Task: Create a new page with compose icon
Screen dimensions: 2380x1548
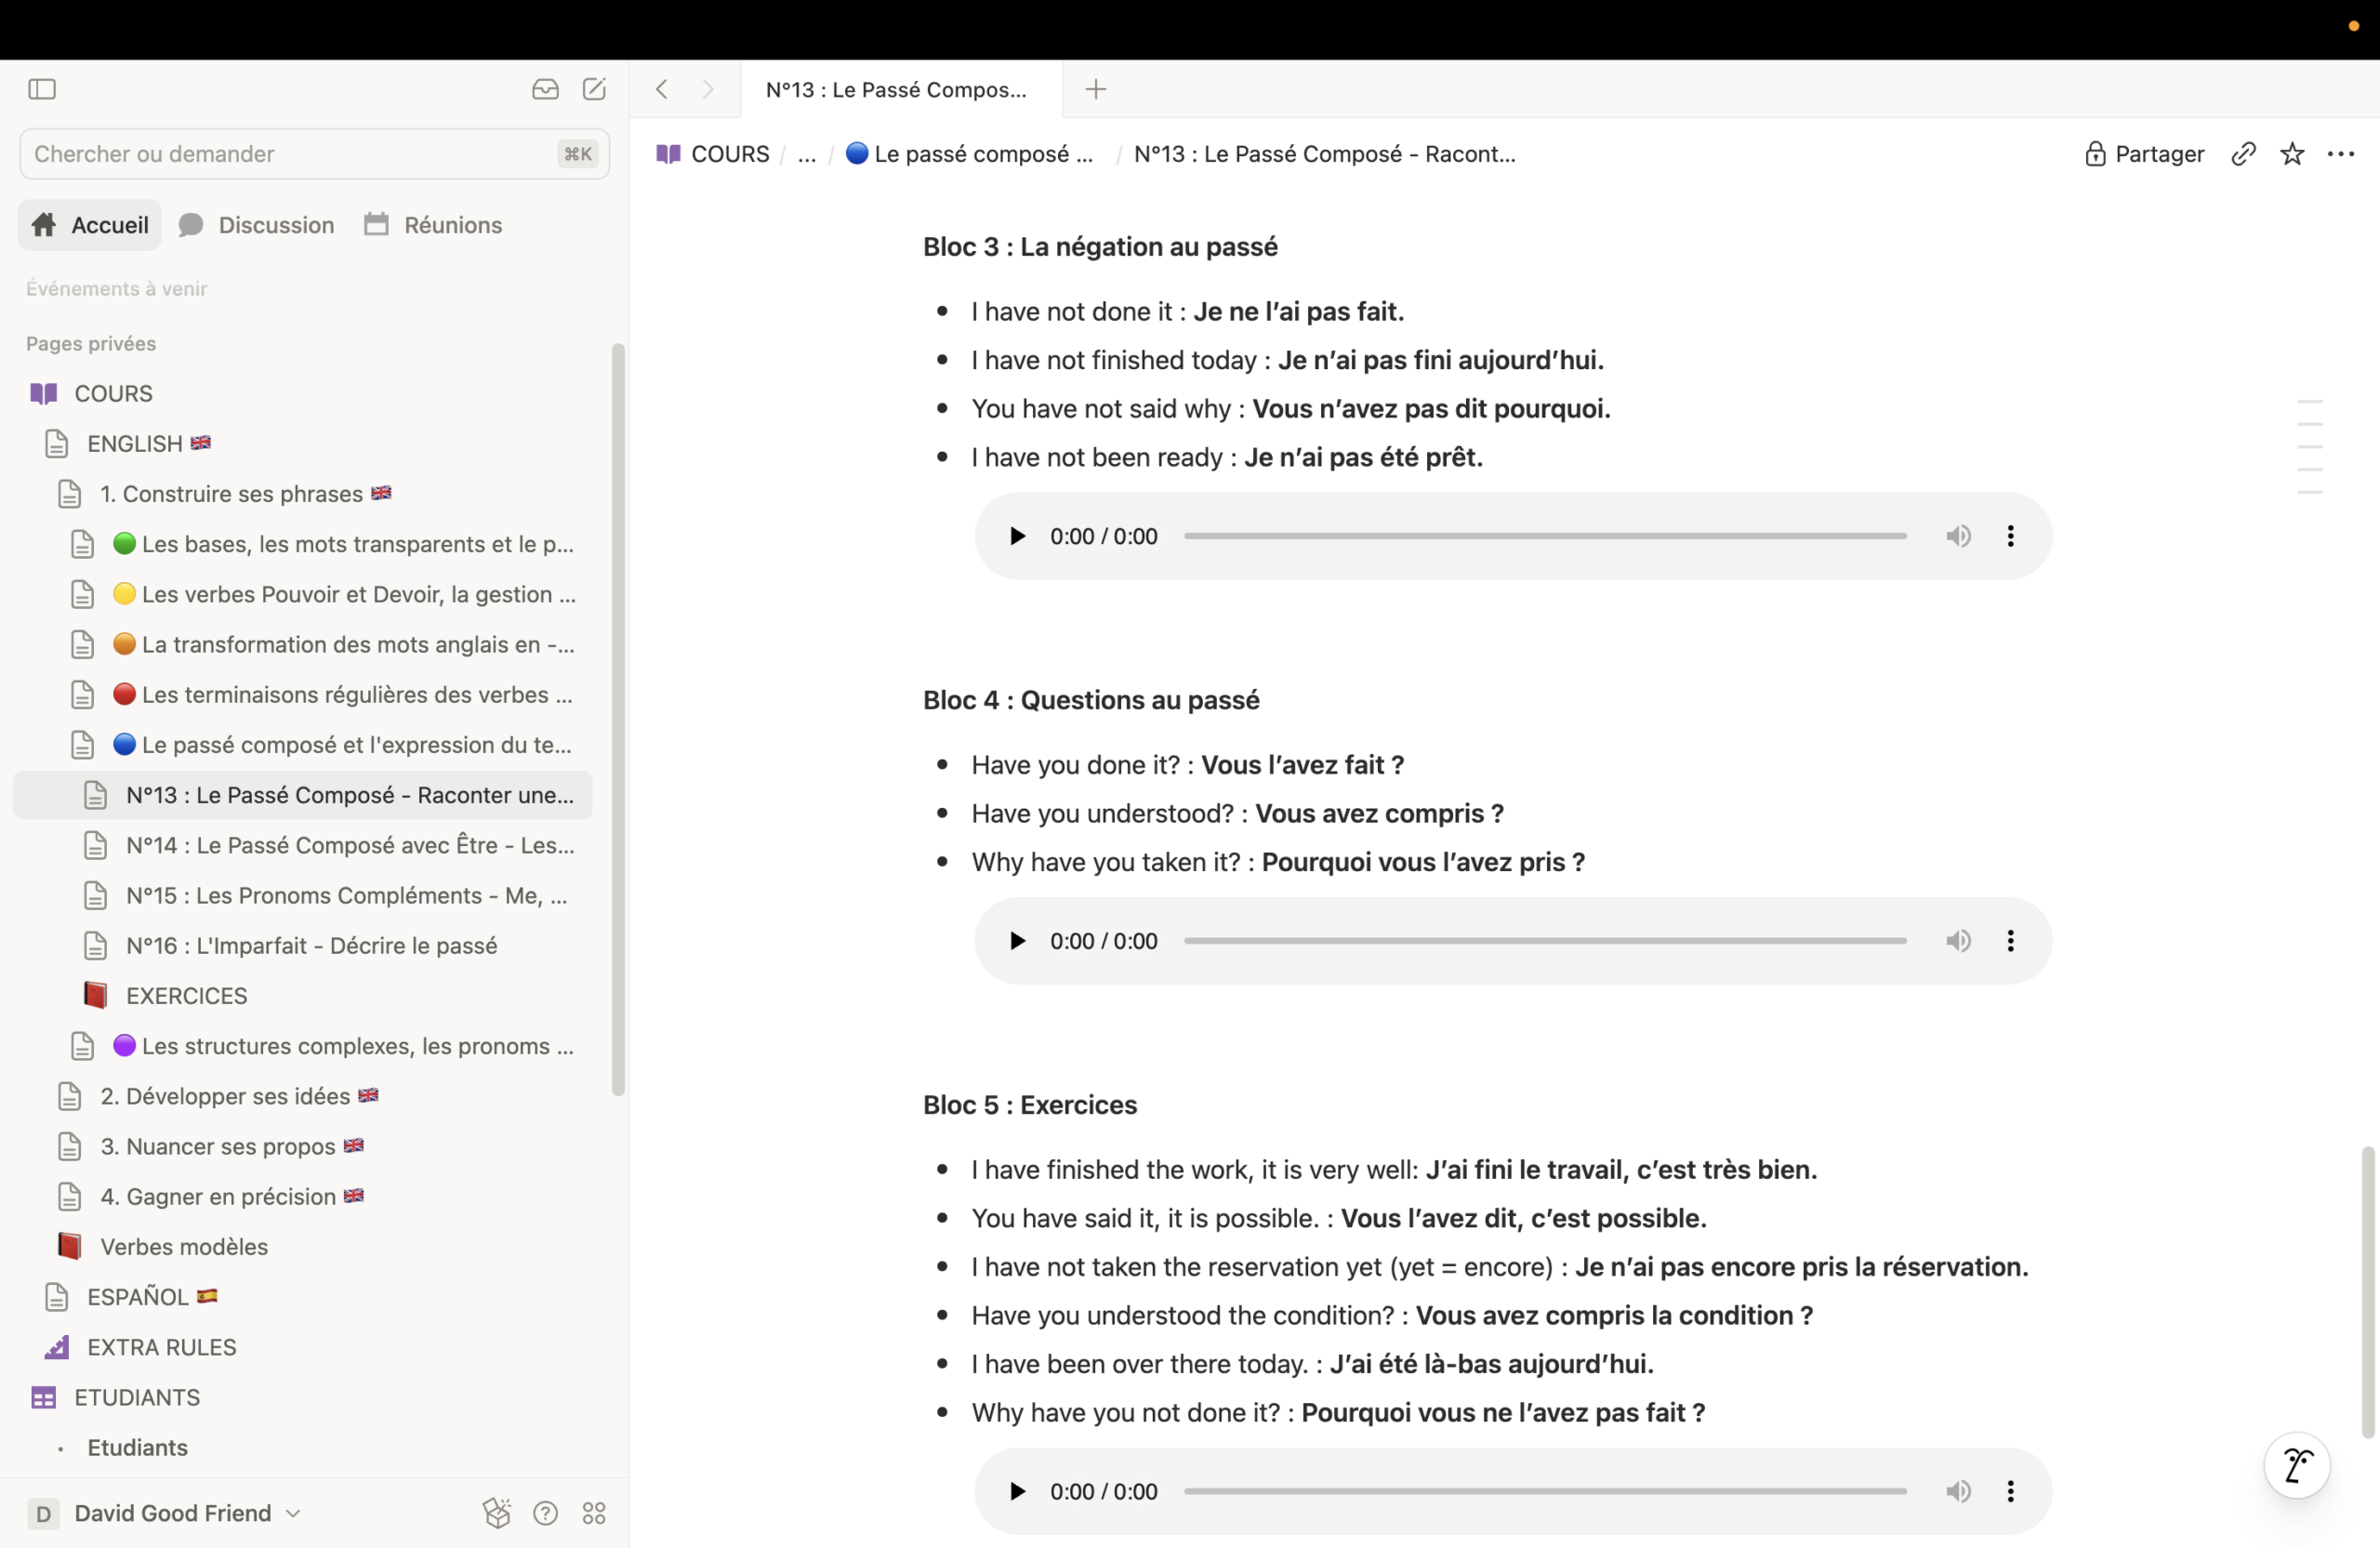Action: [594, 89]
